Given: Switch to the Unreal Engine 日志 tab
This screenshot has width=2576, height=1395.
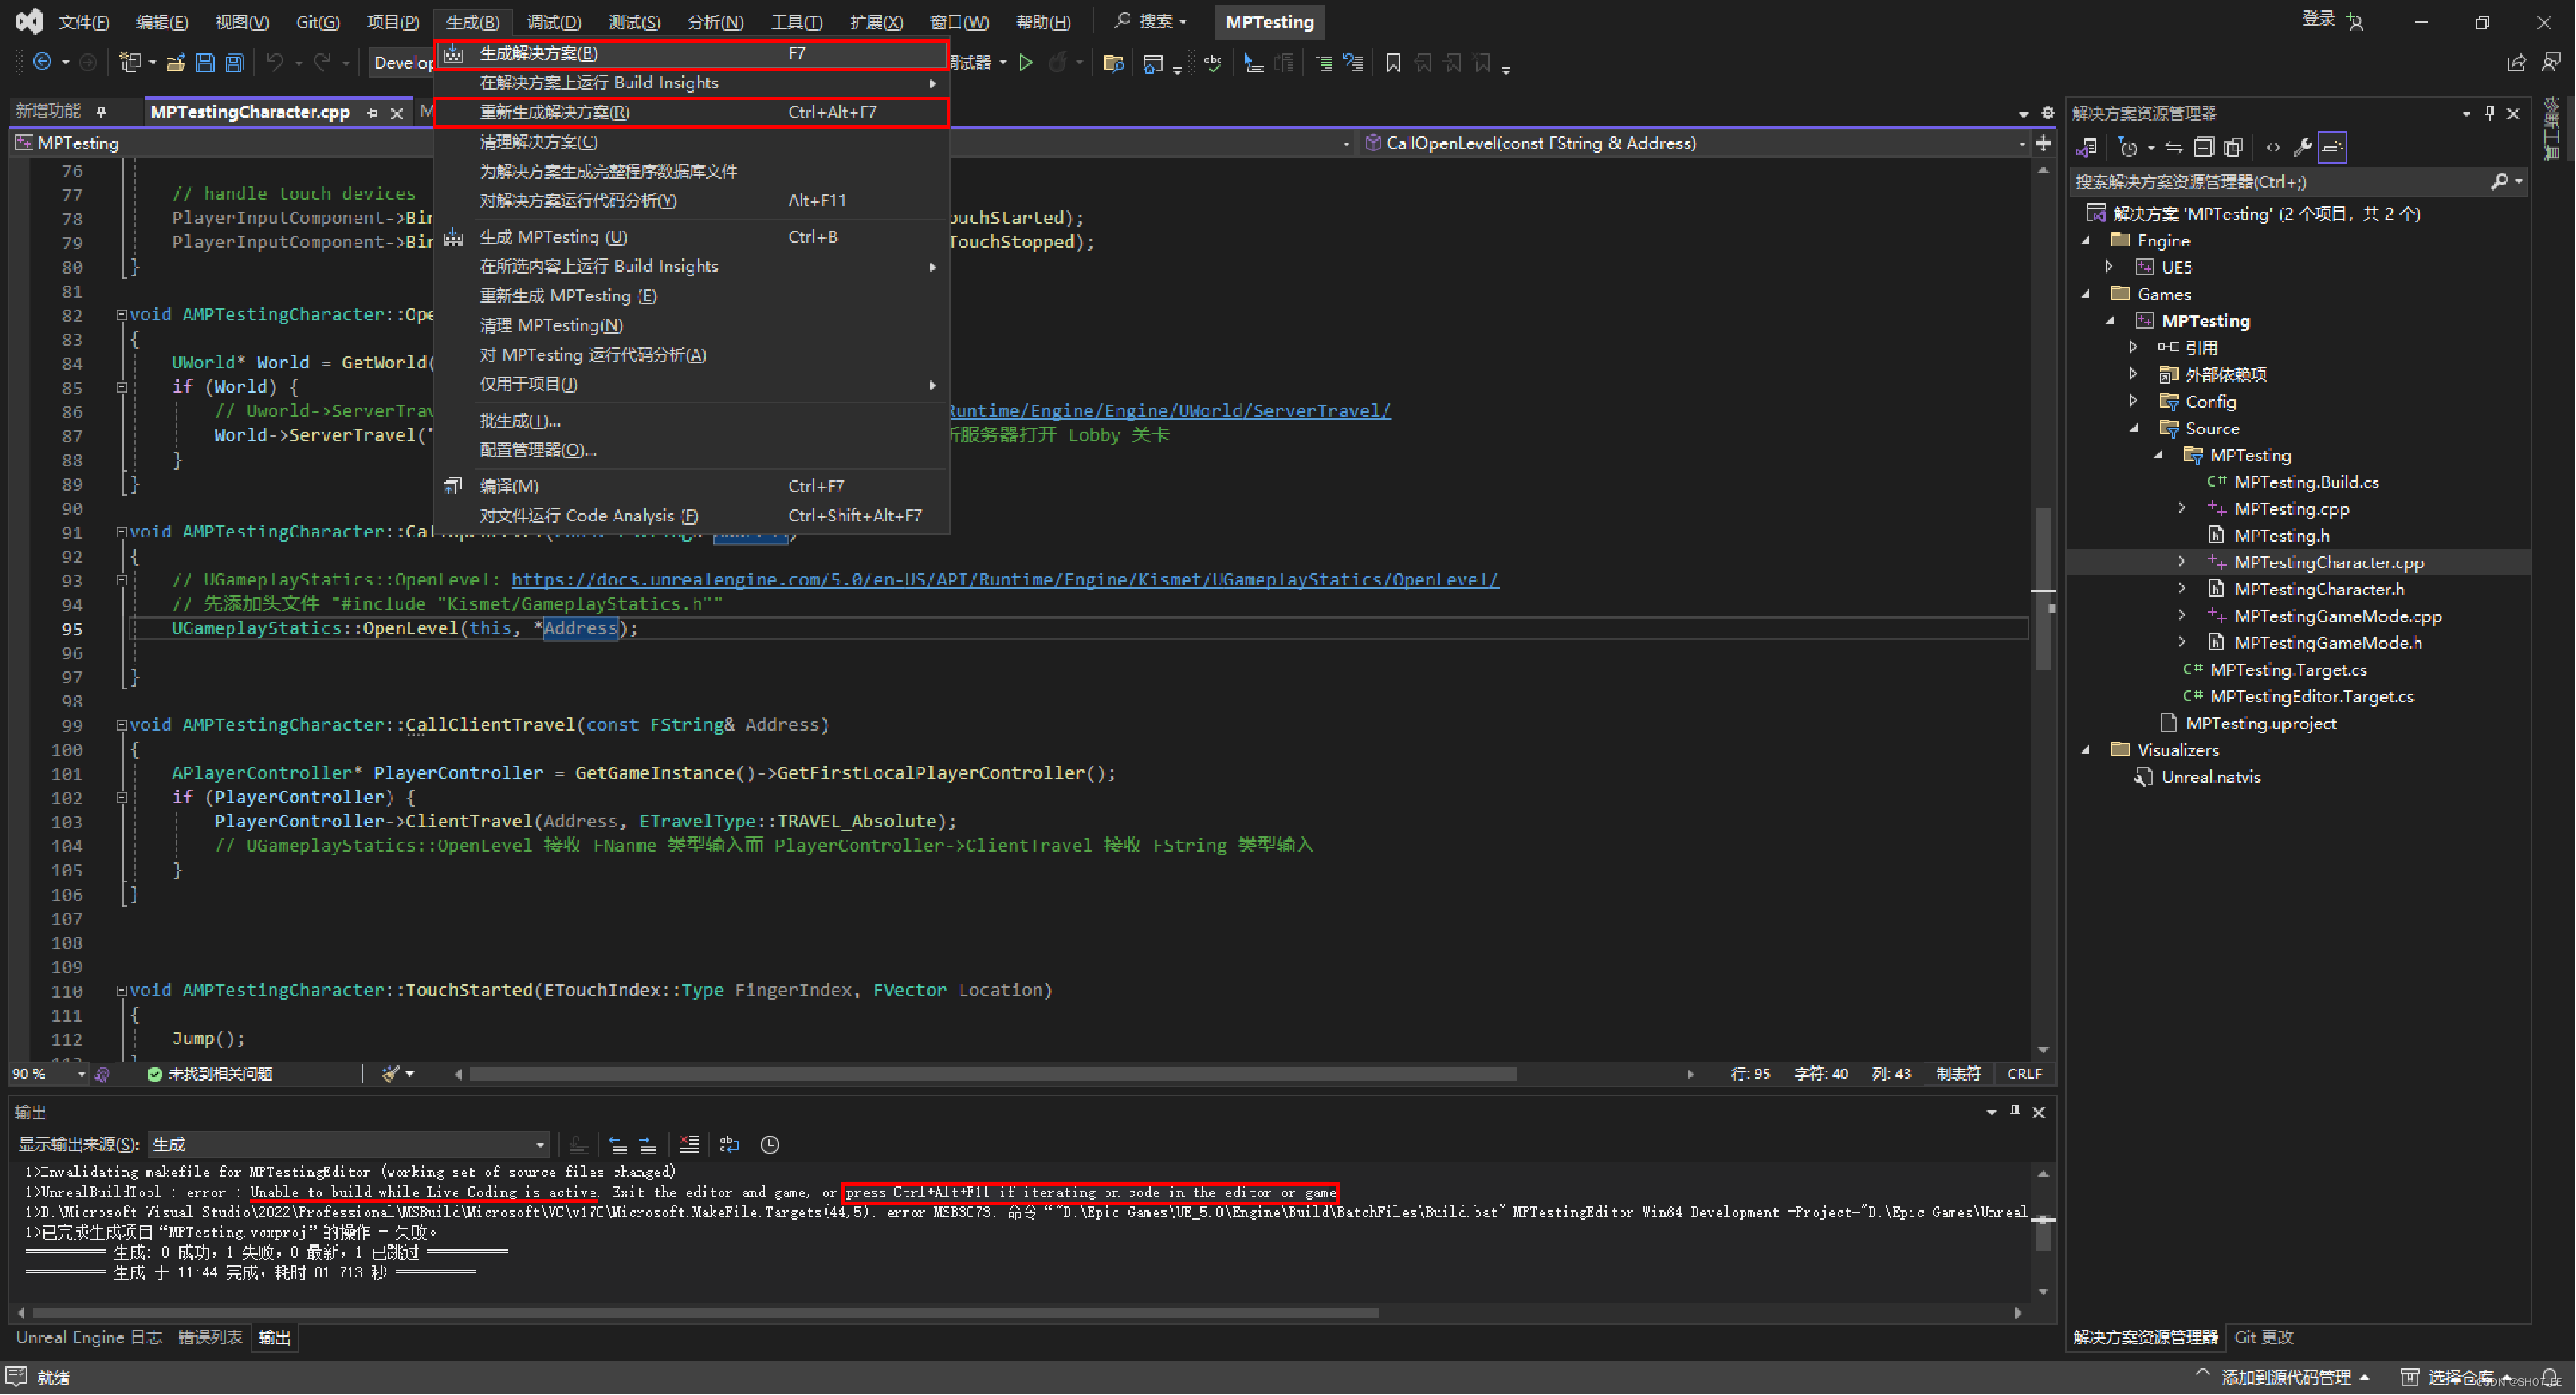Looking at the screenshot, I should coord(88,1338).
